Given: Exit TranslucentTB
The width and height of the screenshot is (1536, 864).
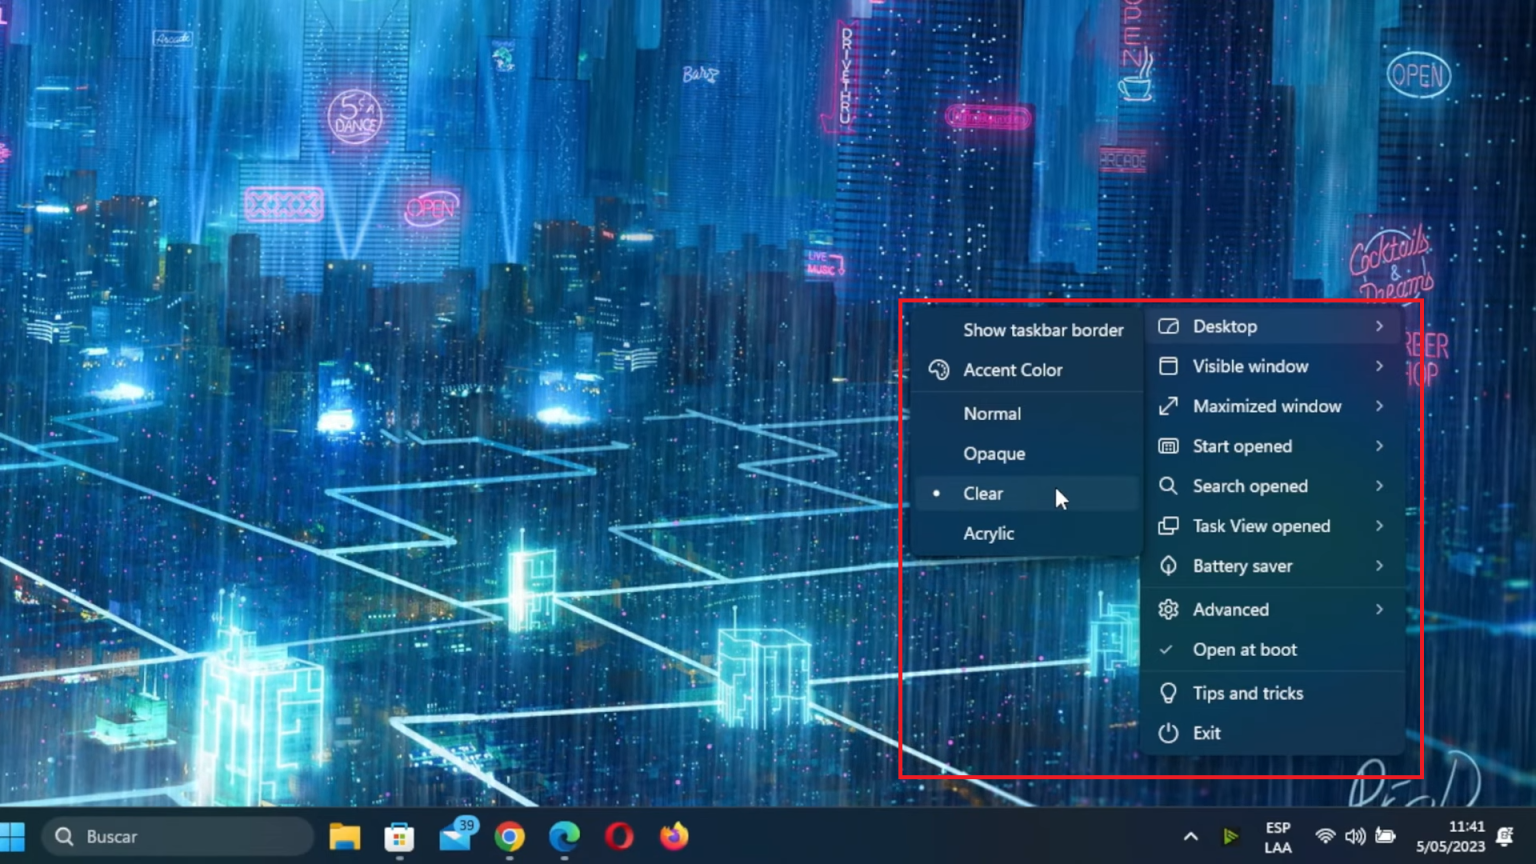Looking at the screenshot, I should (1206, 732).
